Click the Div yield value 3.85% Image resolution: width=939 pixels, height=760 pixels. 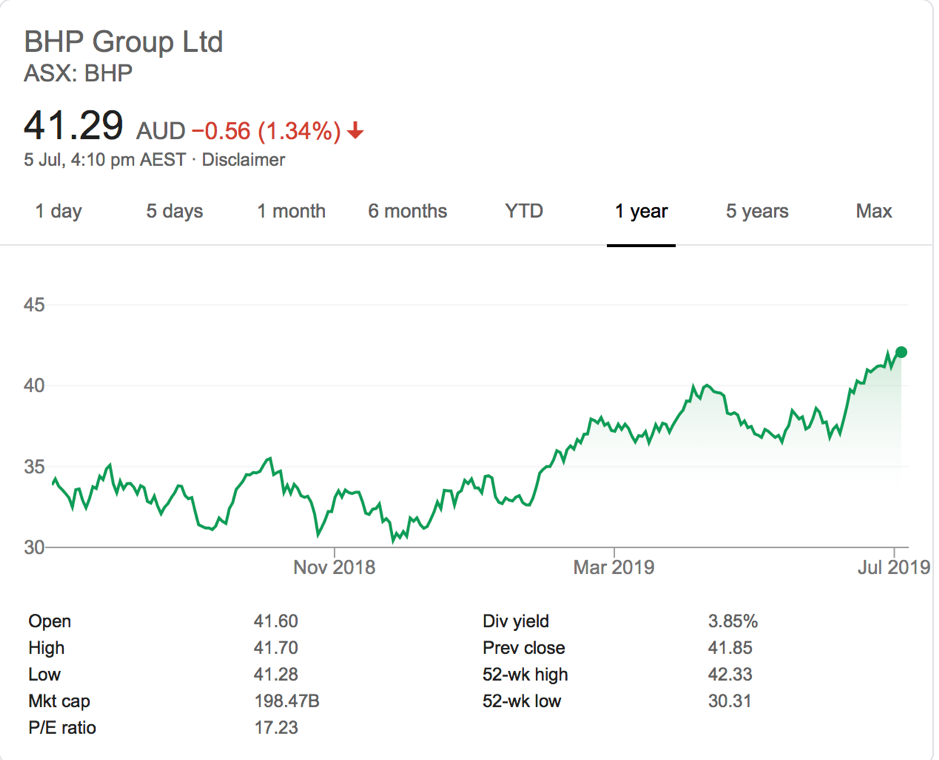point(733,621)
